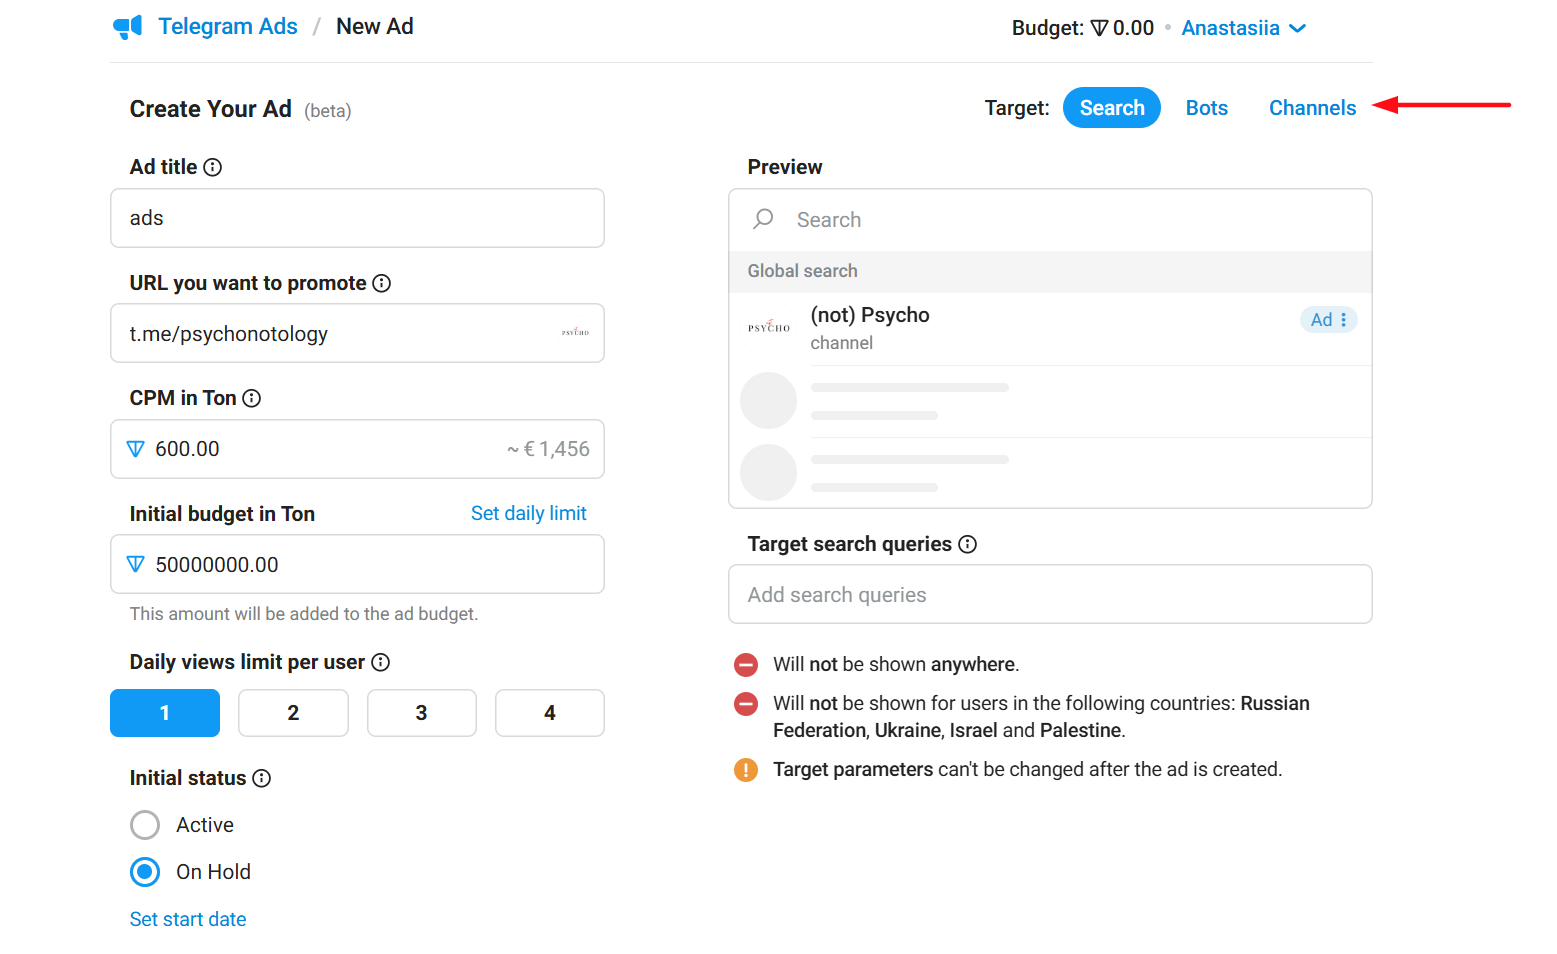Open the Ad options three-dot menu

pyautogui.click(x=1343, y=320)
